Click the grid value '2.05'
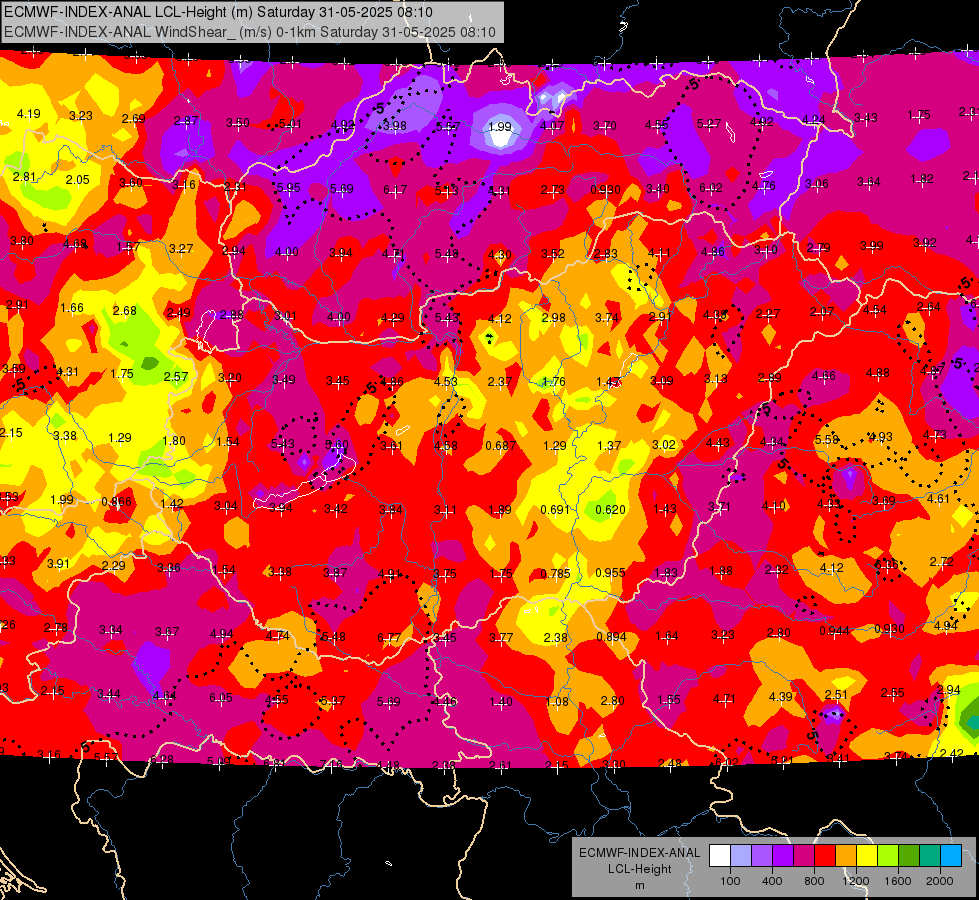Screen dimensions: 979x900 pyautogui.click(x=78, y=179)
